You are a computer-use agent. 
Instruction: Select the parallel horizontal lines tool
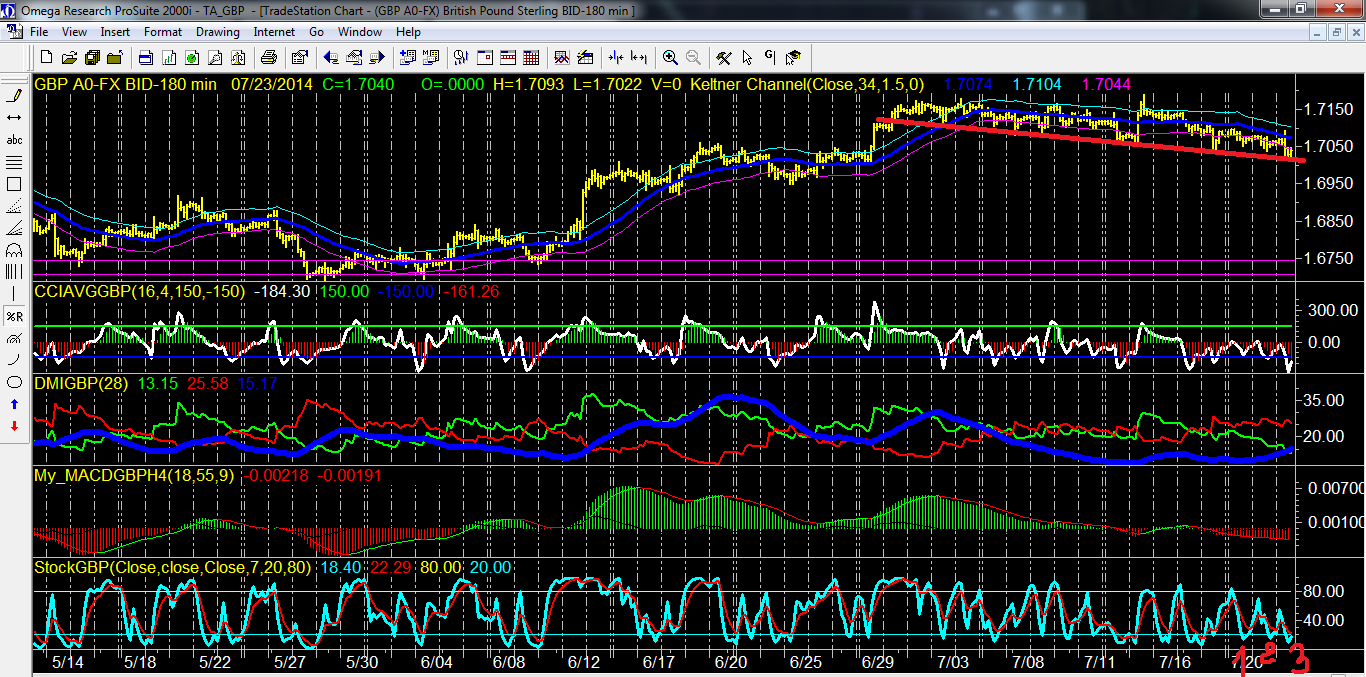click(x=14, y=162)
